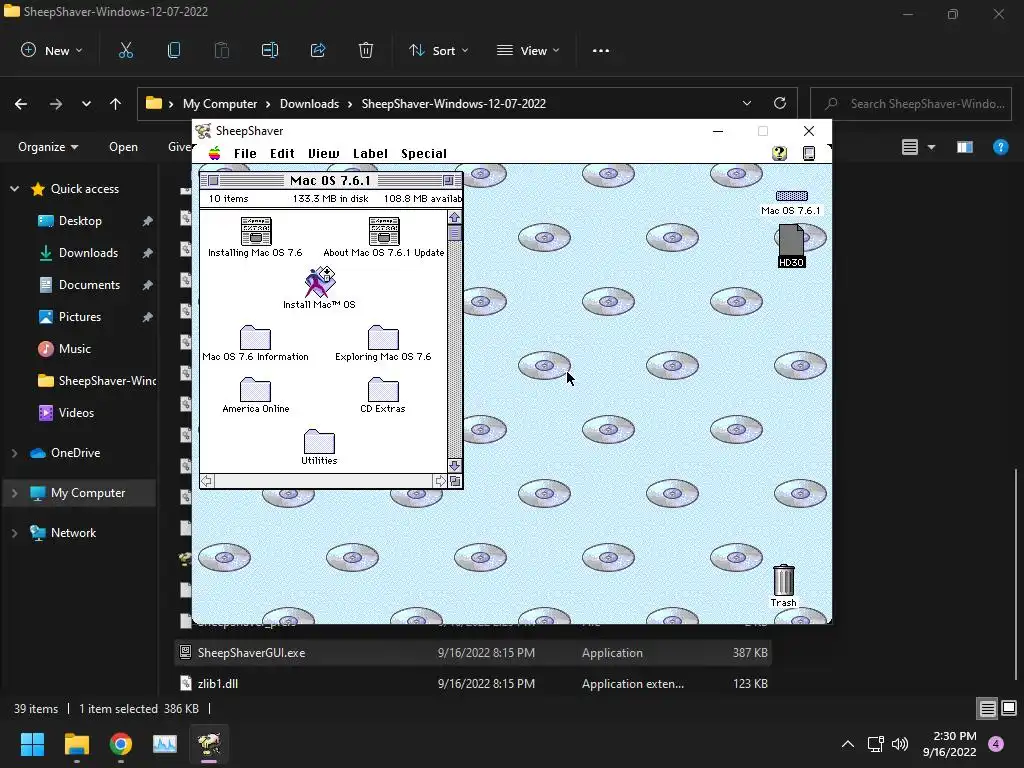Click the Copy icon in Explorer toolbar
This screenshot has width=1024, height=768.
click(174, 50)
